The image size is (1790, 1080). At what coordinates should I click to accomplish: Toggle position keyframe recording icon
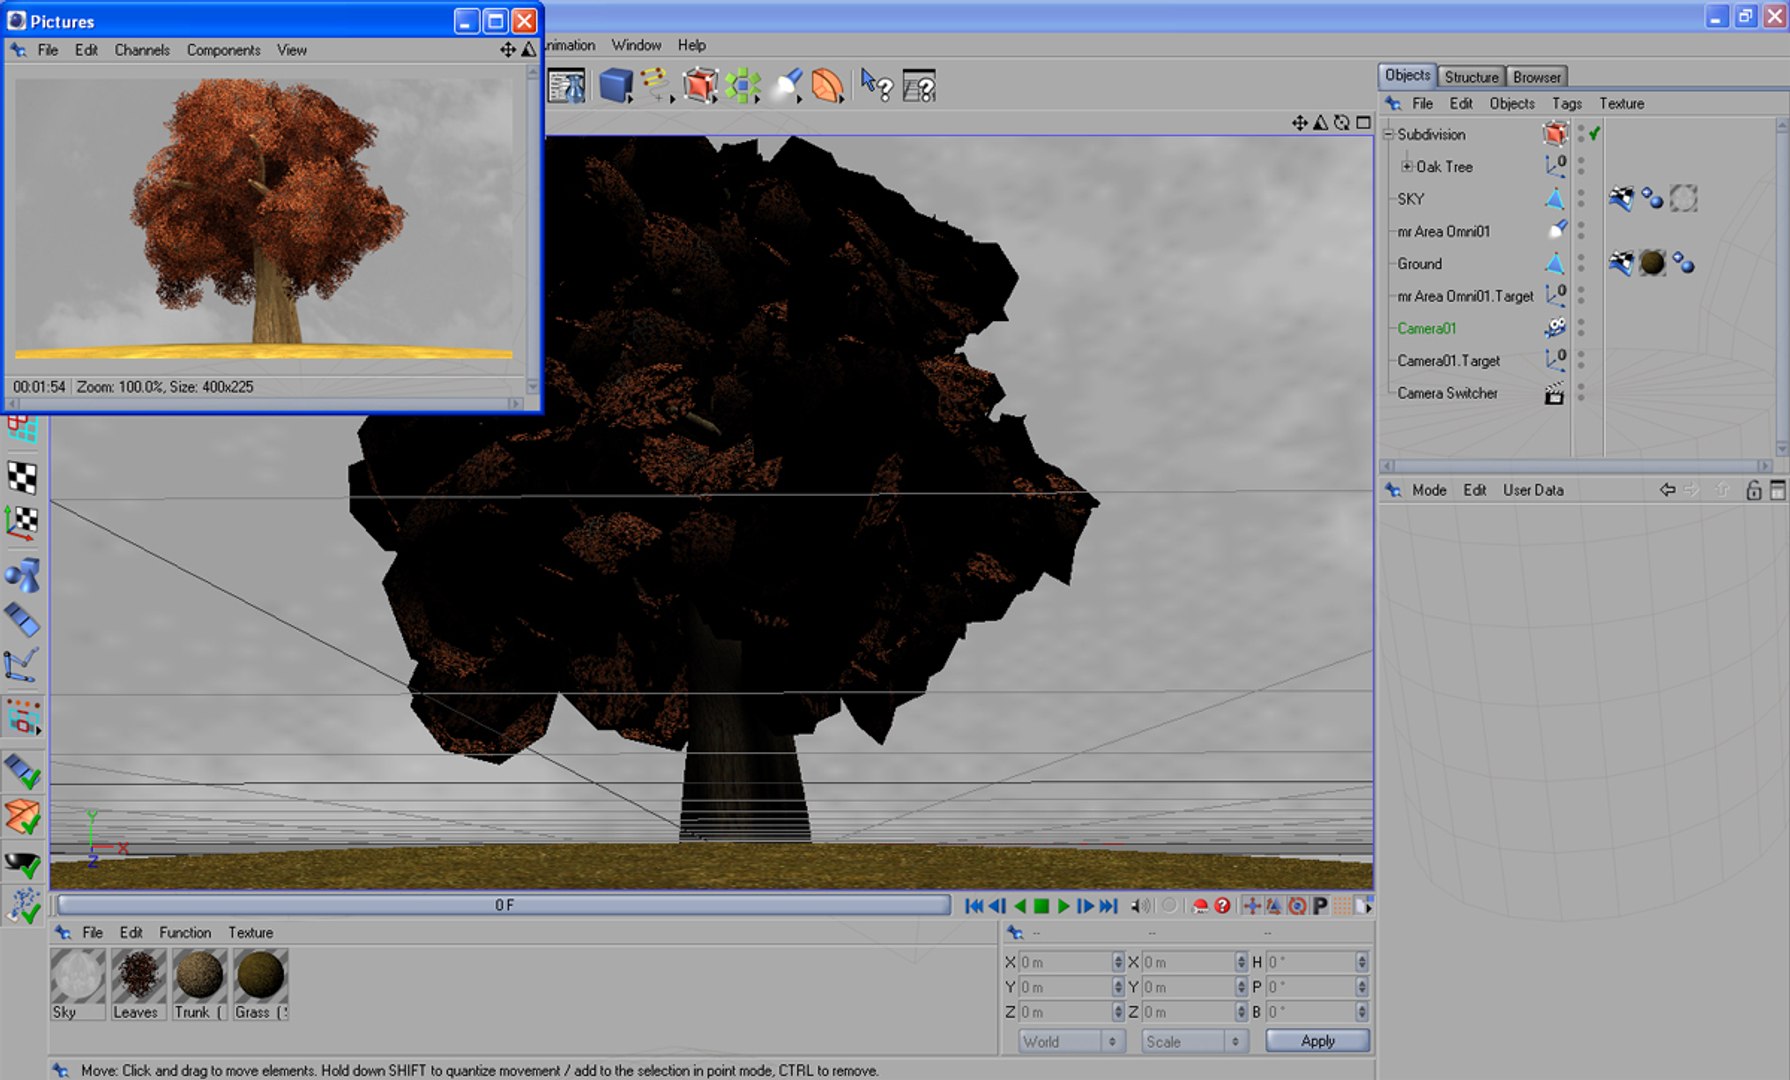[1251, 906]
